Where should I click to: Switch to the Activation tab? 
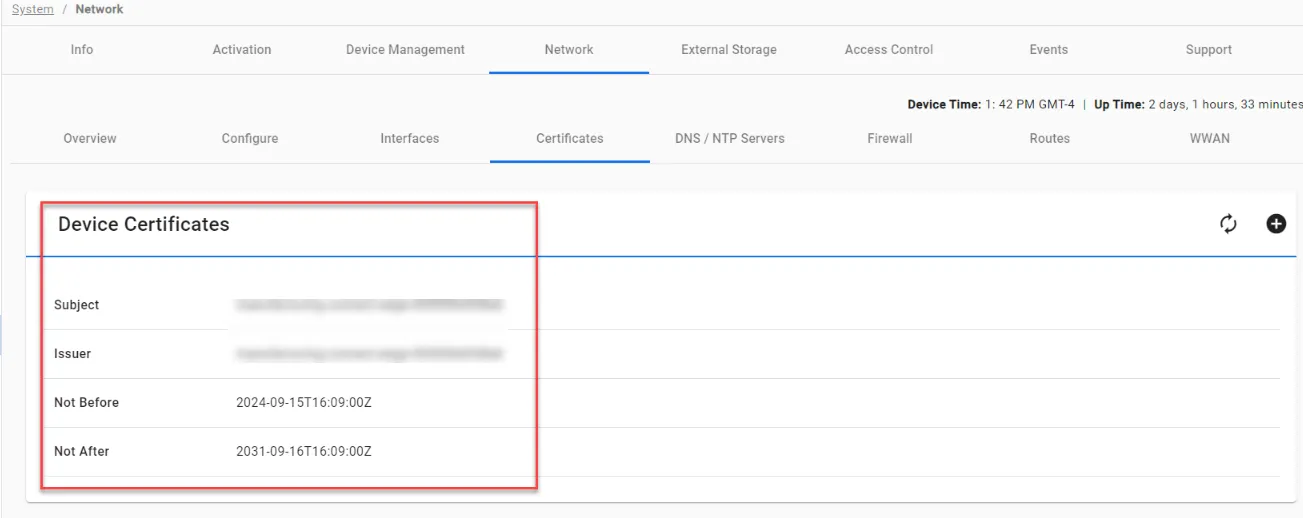point(242,49)
